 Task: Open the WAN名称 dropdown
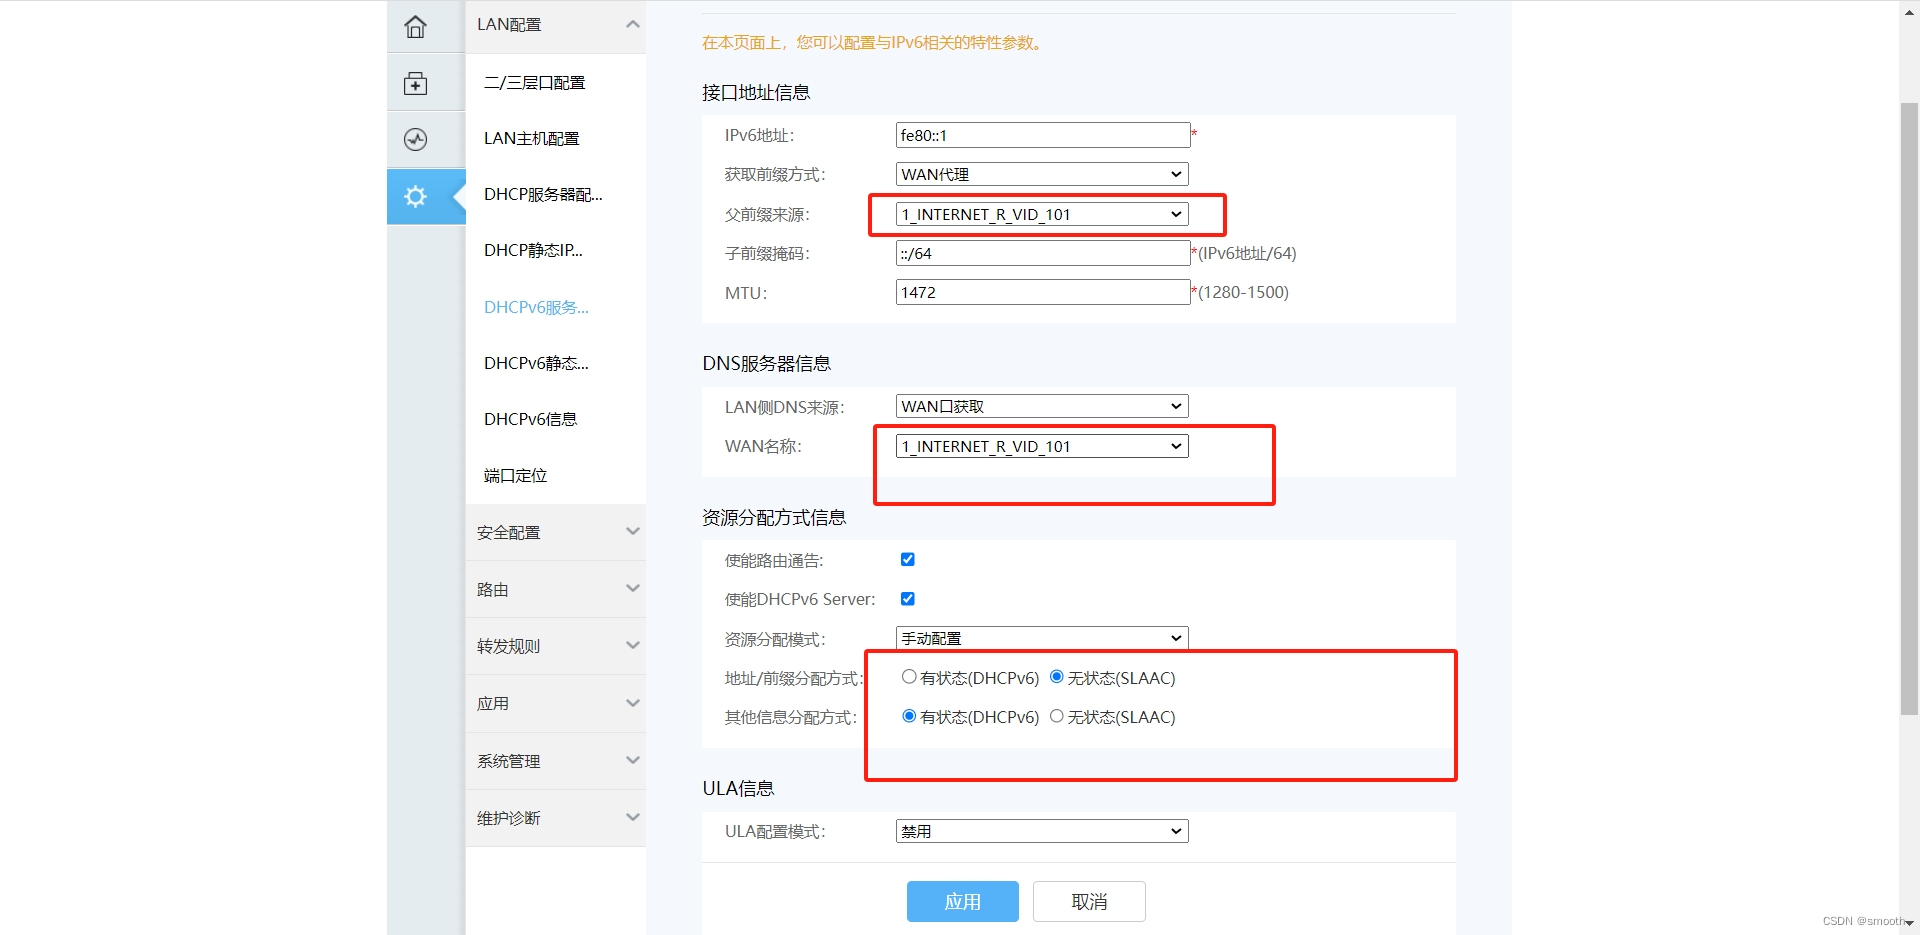[1040, 446]
